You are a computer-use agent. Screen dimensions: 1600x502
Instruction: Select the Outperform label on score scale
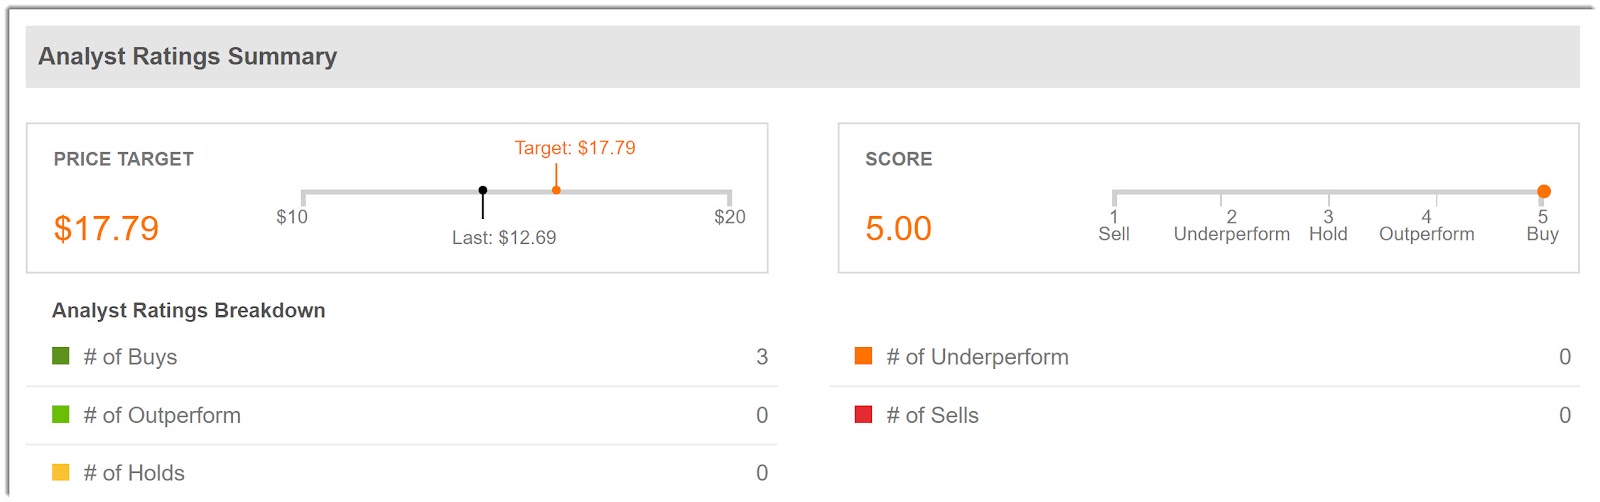(x=1426, y=234)
